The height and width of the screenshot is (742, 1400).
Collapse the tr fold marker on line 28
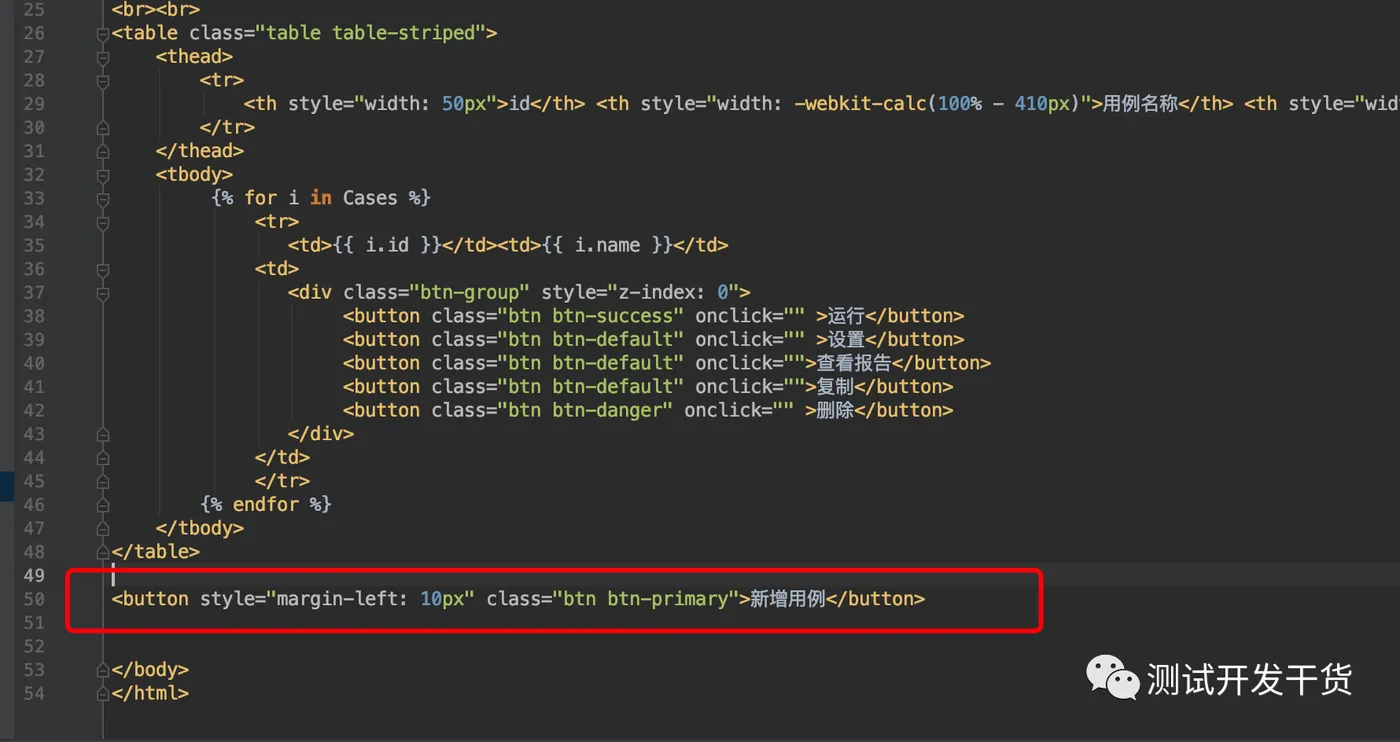coord(102,82)
